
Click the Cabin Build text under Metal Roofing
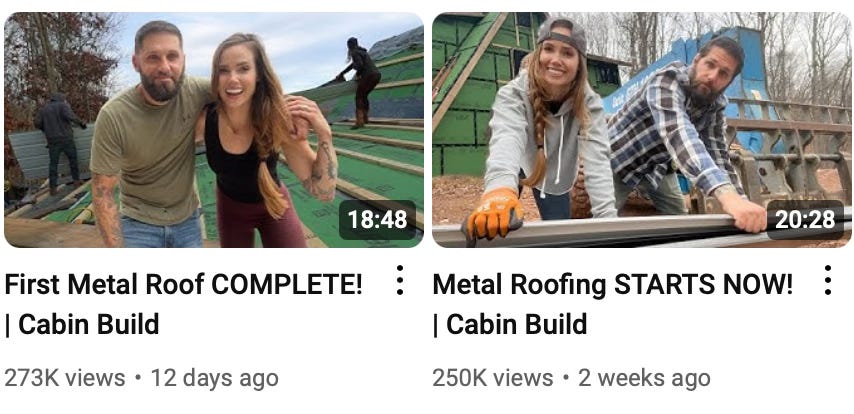point(516,324)
